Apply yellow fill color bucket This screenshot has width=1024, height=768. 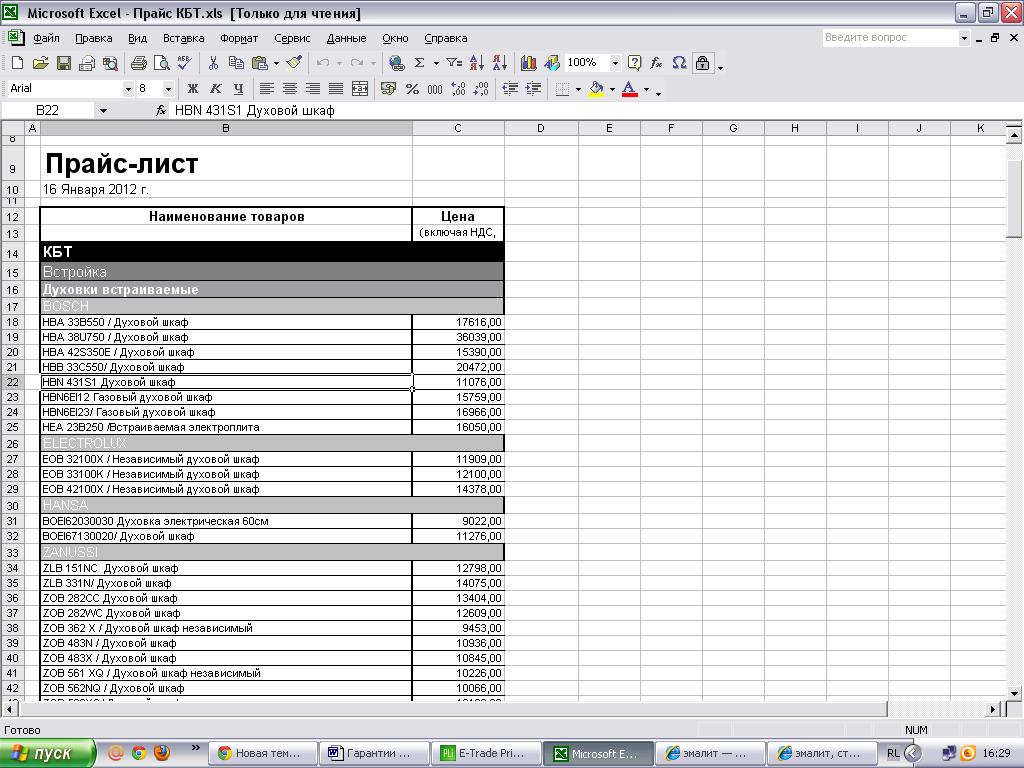[596, 88]
